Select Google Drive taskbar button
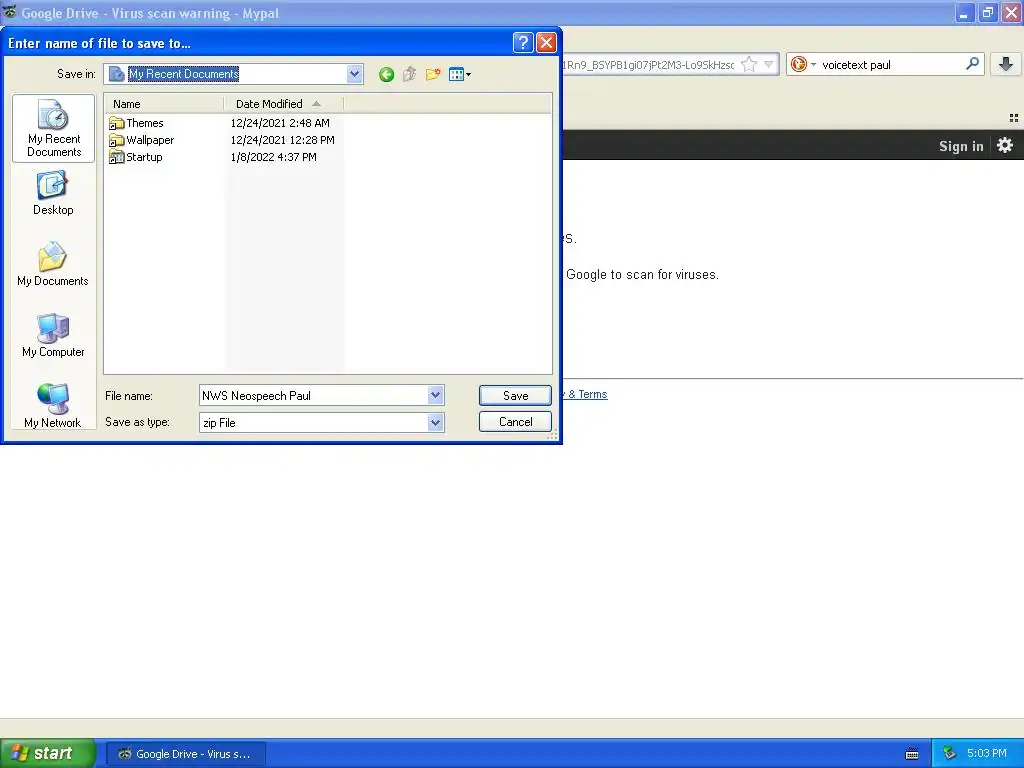Screen dimensions: 1024x768 click(185, 754)
